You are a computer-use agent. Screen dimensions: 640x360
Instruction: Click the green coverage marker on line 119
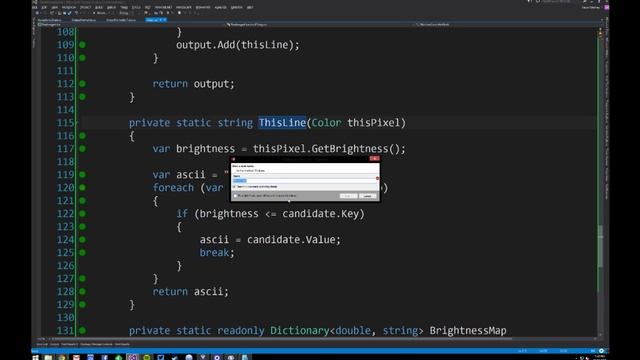coord(82,175)
